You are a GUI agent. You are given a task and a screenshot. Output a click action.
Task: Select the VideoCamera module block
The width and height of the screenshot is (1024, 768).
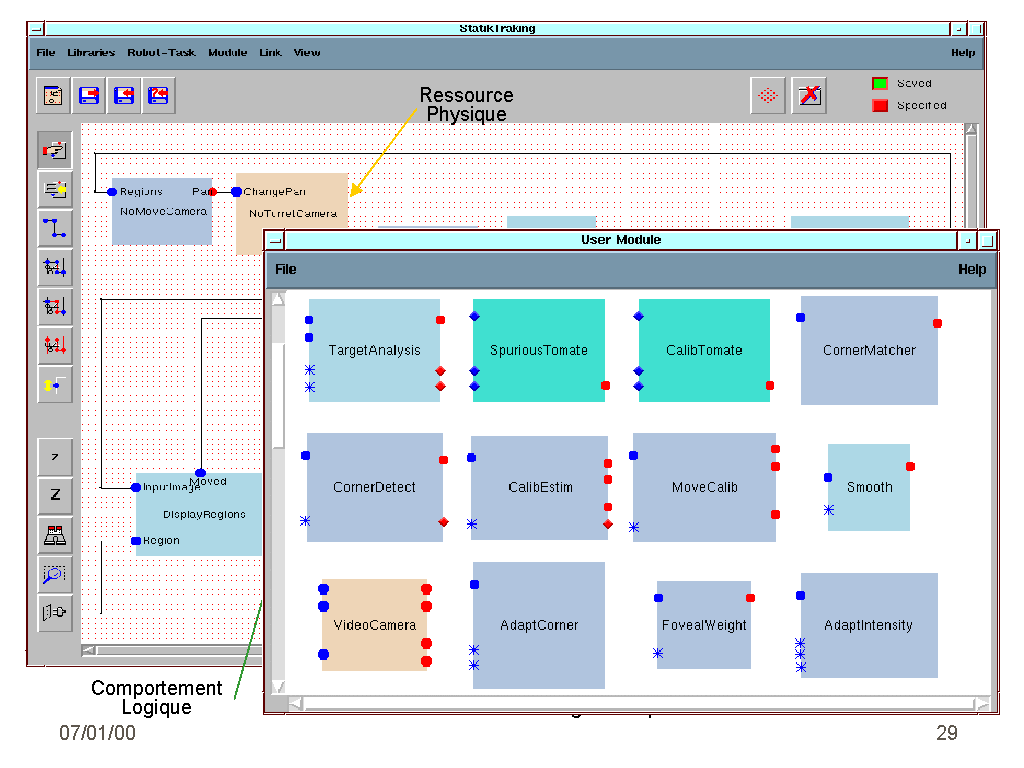pyautogui.click(x=375, y=625)
